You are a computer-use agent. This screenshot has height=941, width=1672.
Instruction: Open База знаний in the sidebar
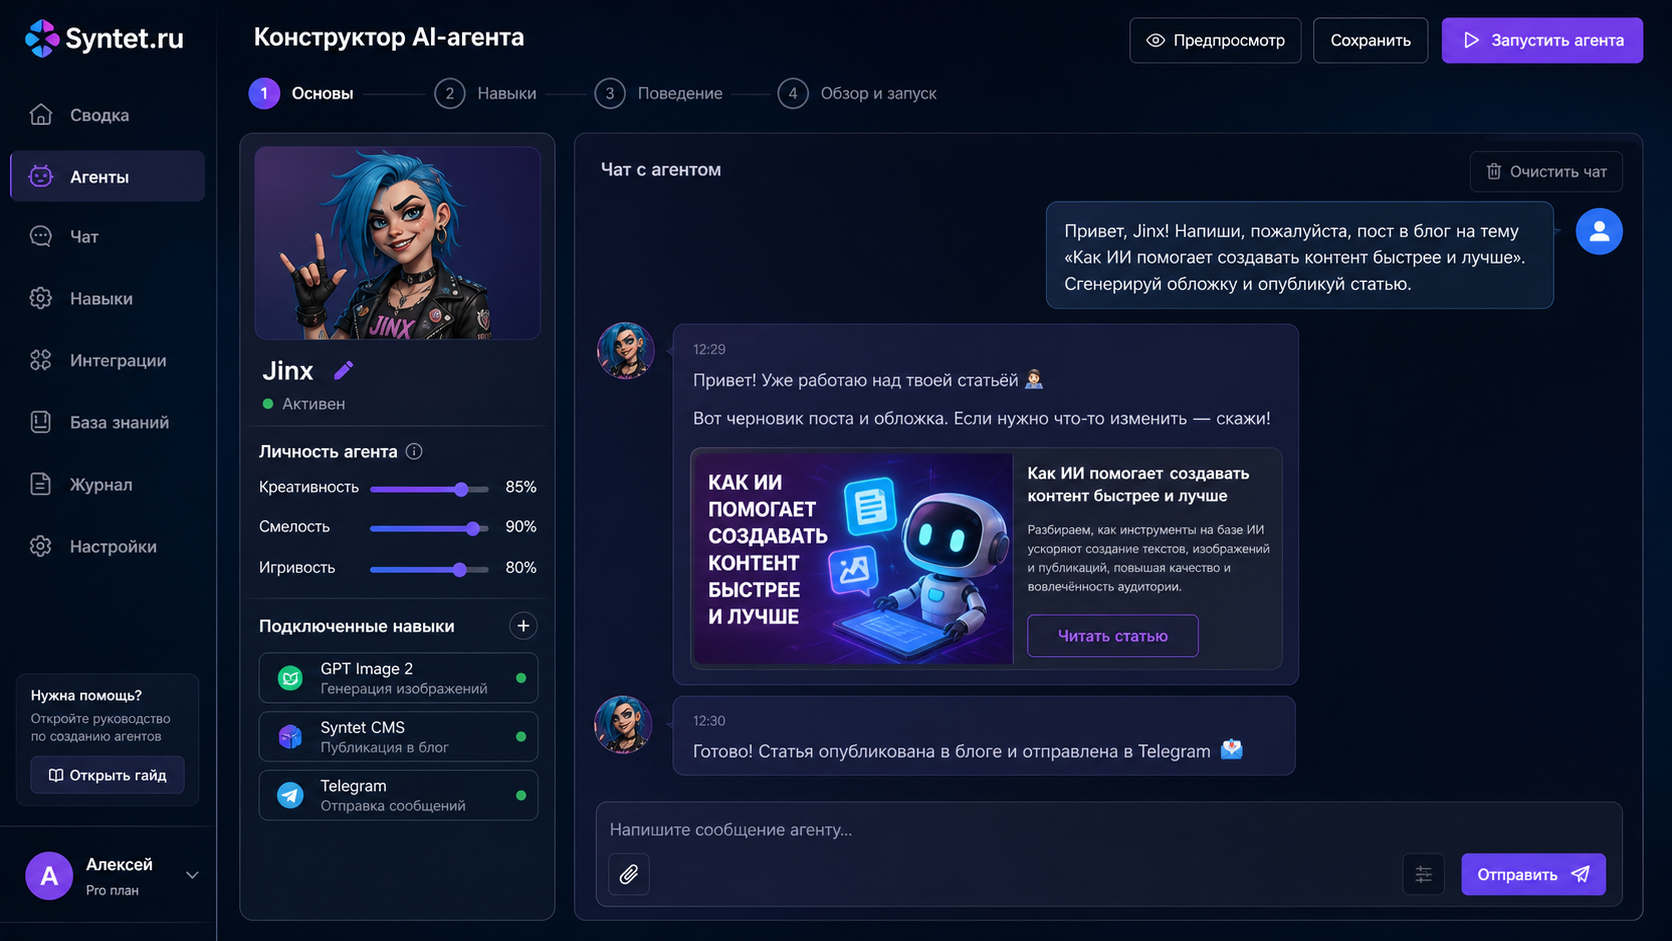[107, 423]
